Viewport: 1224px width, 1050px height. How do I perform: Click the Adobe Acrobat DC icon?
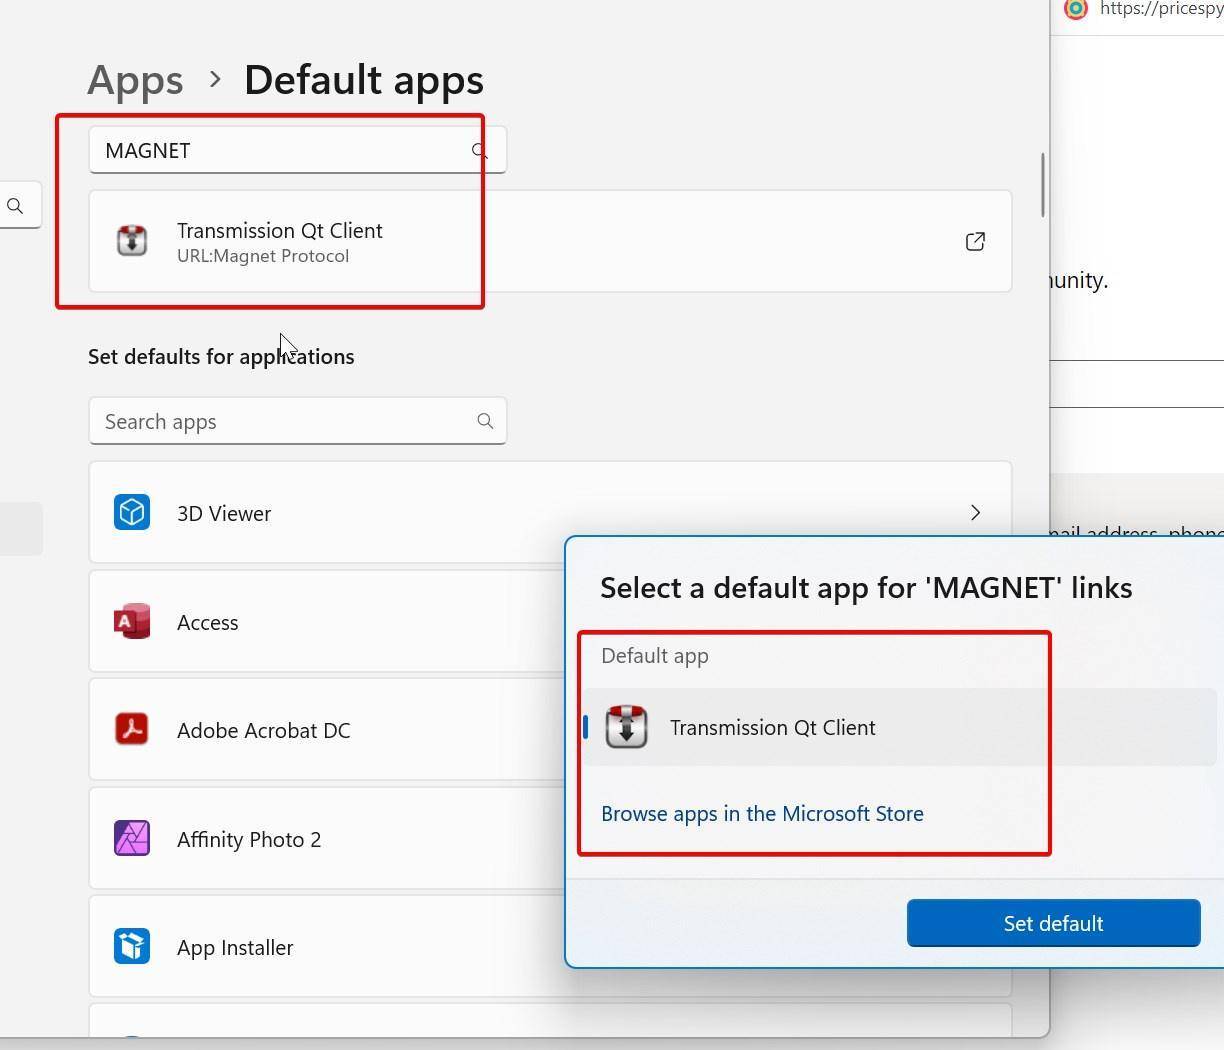131,730
